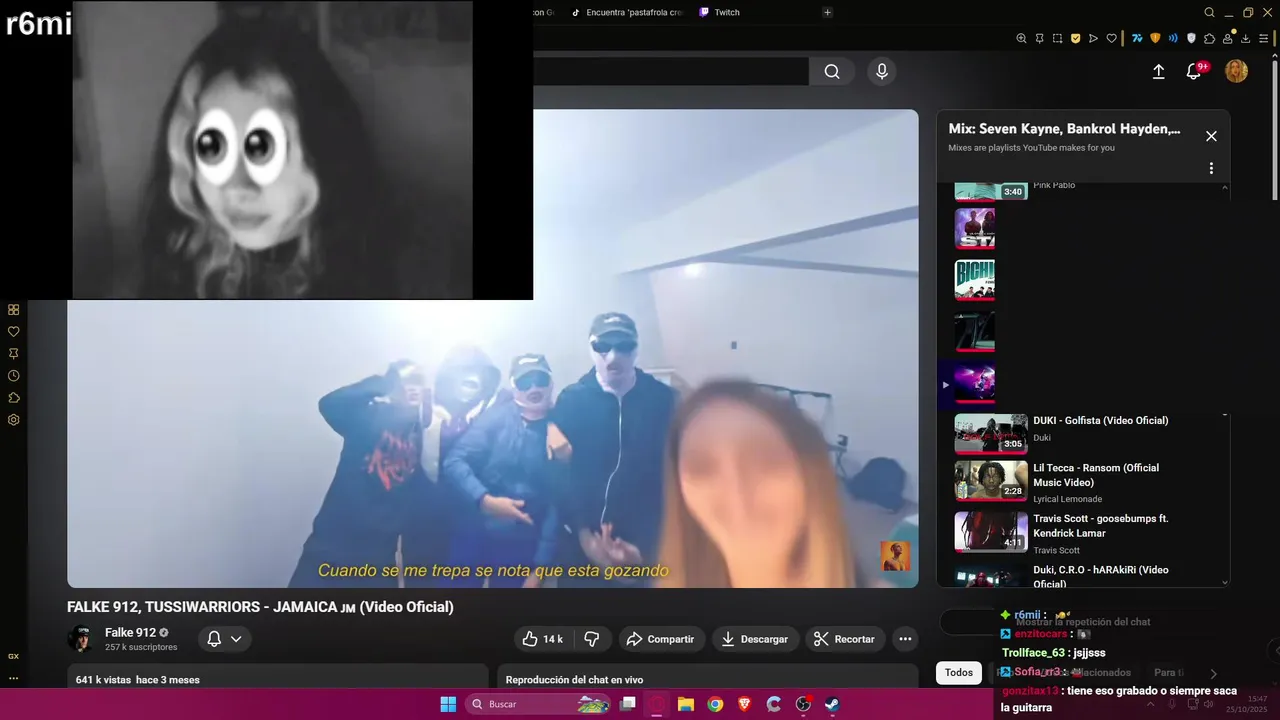Open the YouTube account avatar menu

pyautogui.click(x=1237, y=71)
